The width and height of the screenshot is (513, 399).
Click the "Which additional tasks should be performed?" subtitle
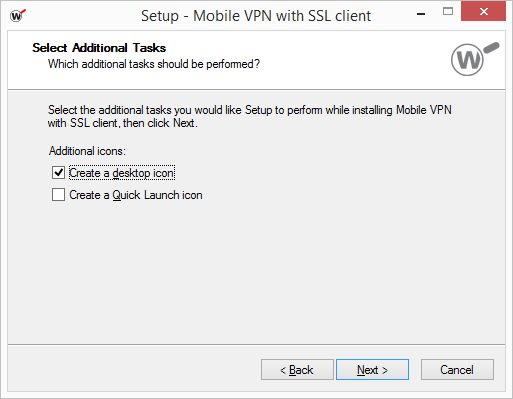pos(154,64)
